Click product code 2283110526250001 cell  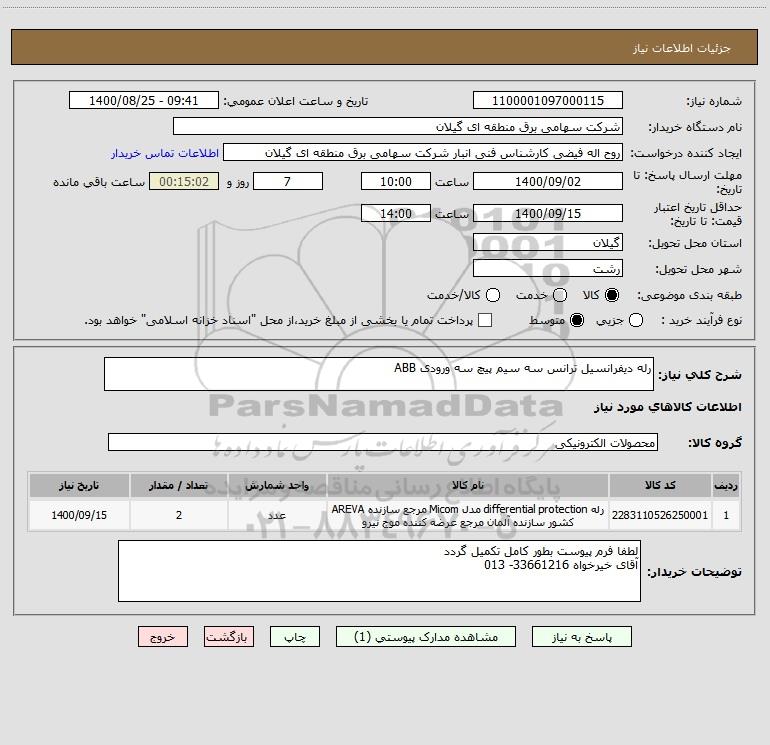coord(660,515)
